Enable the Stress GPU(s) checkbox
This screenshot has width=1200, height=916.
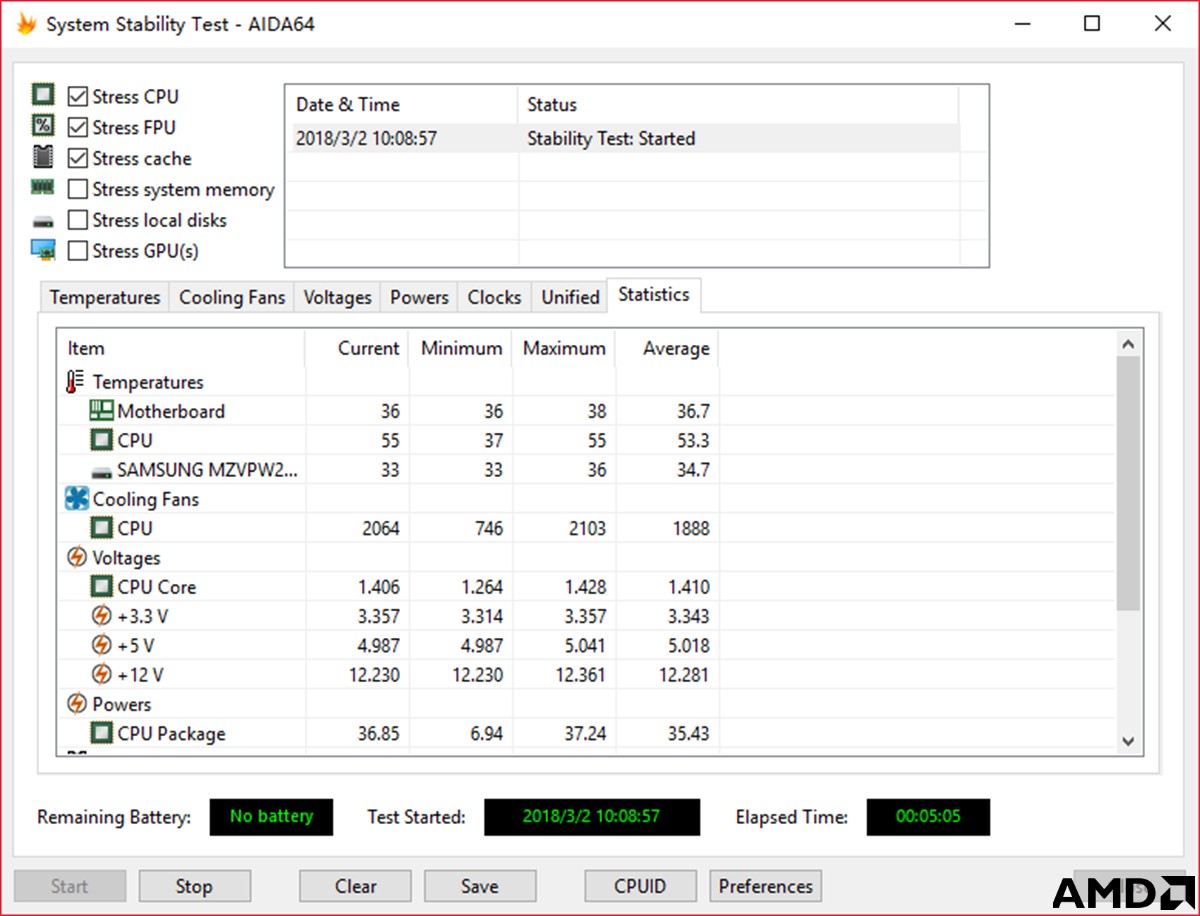(x=78, y=252)
